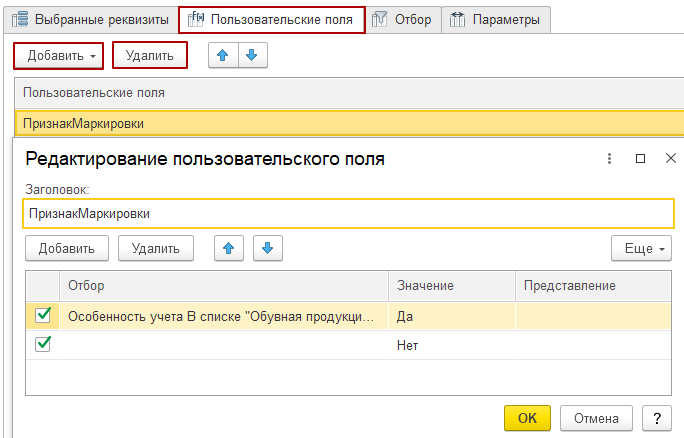Click the empty Представление cell of Да row
The width and height of the screenshot is (684, 438).
tap(593, 316)
